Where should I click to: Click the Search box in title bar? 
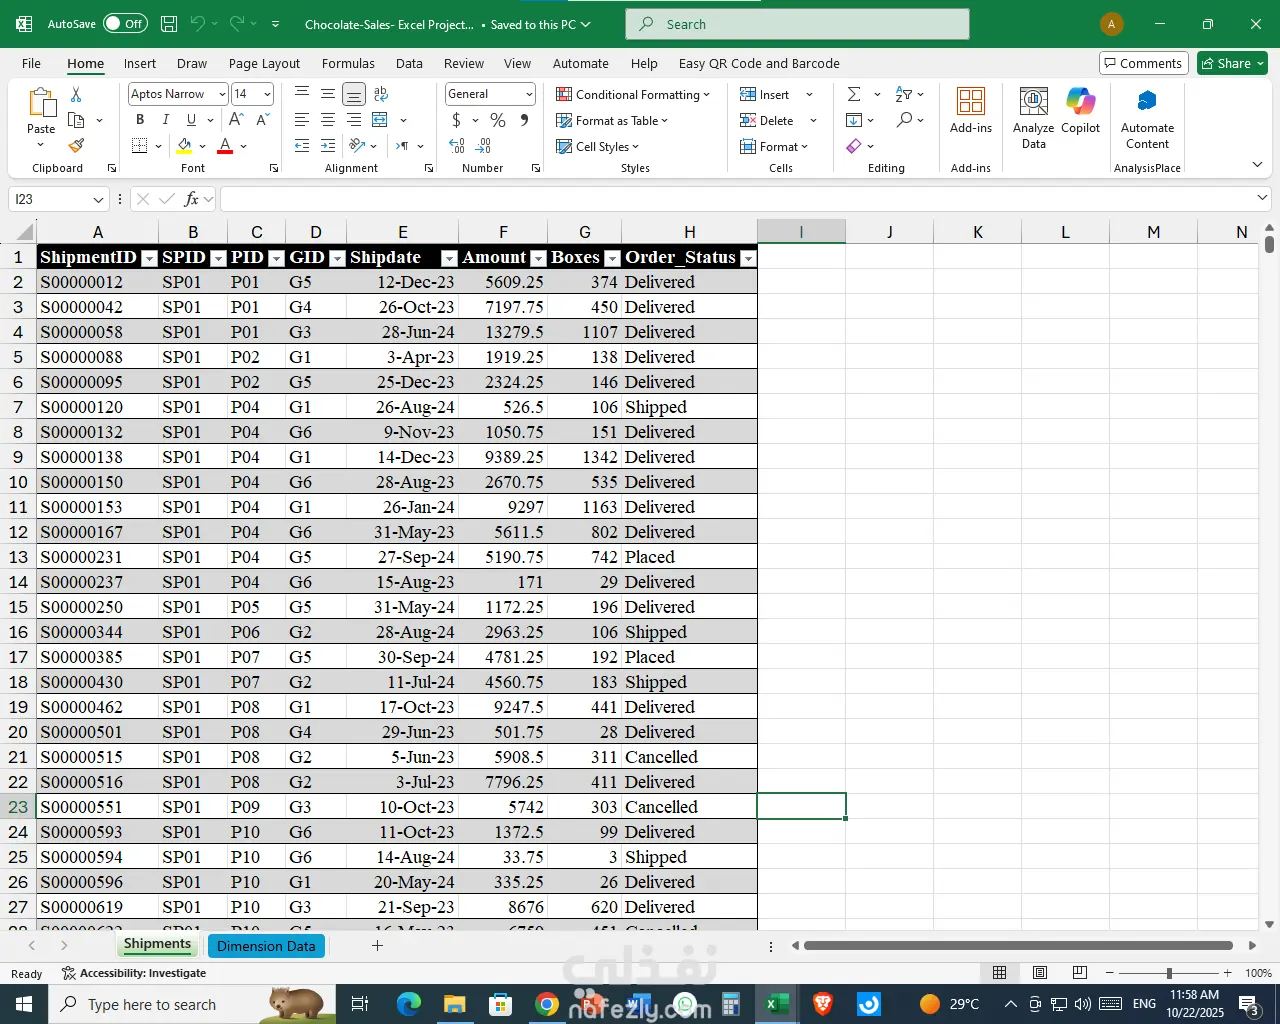coord(797,24)
